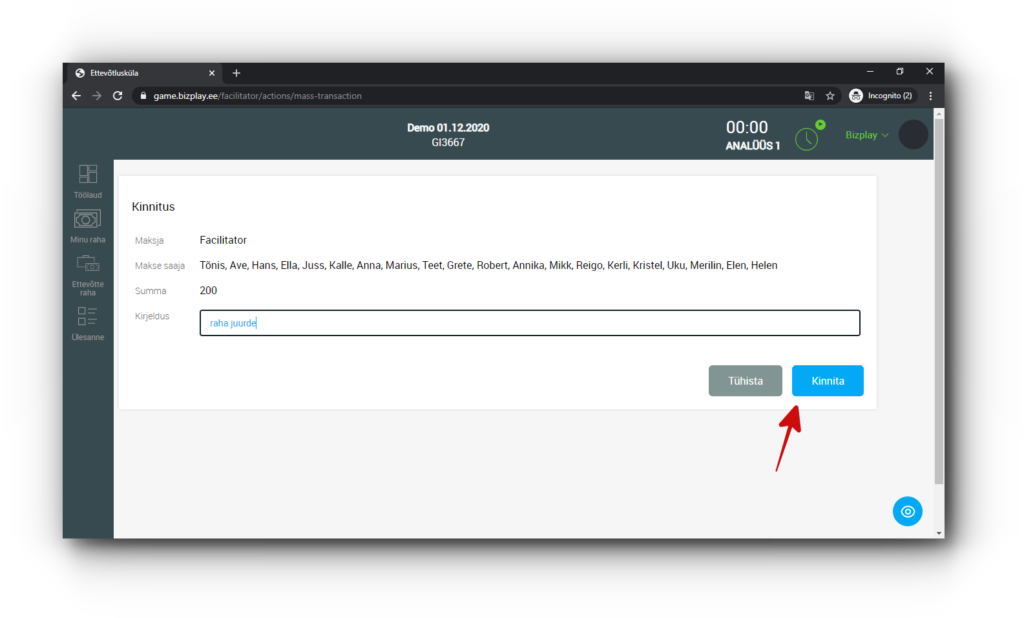Open a new browser tab
The height and width of the screenshot is (618, 1024).
coord(237,73)
